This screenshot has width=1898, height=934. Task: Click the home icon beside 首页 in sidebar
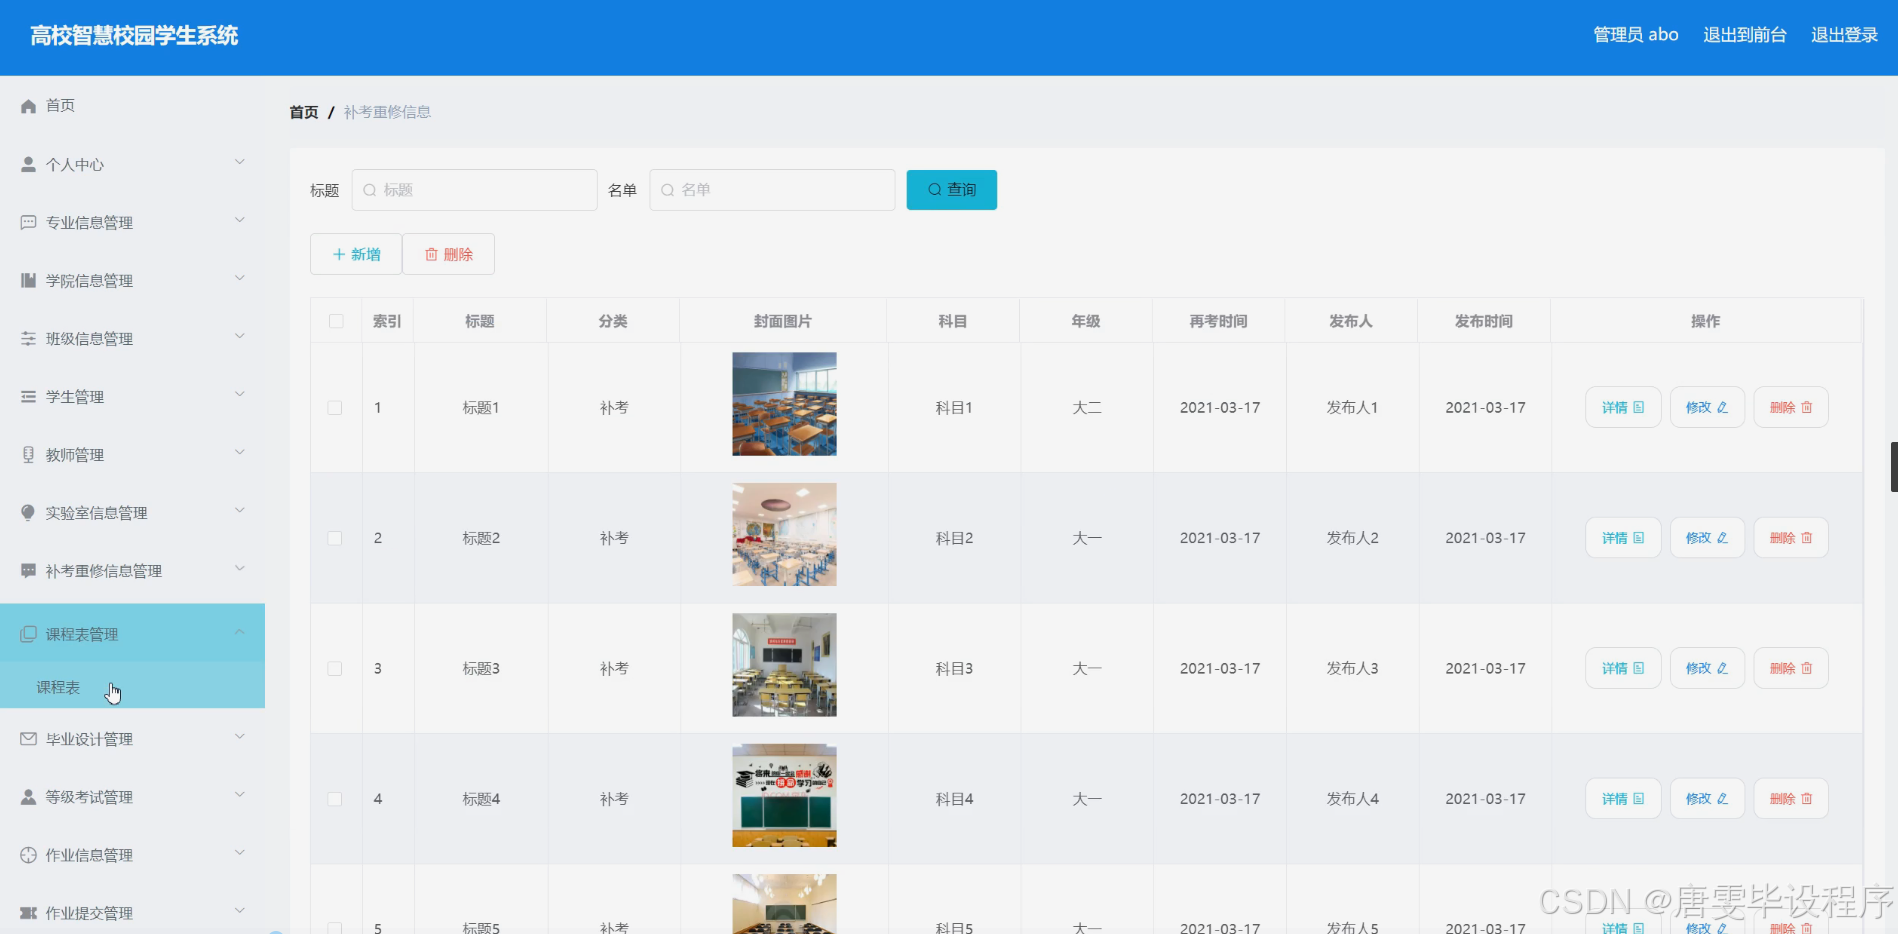28,106
